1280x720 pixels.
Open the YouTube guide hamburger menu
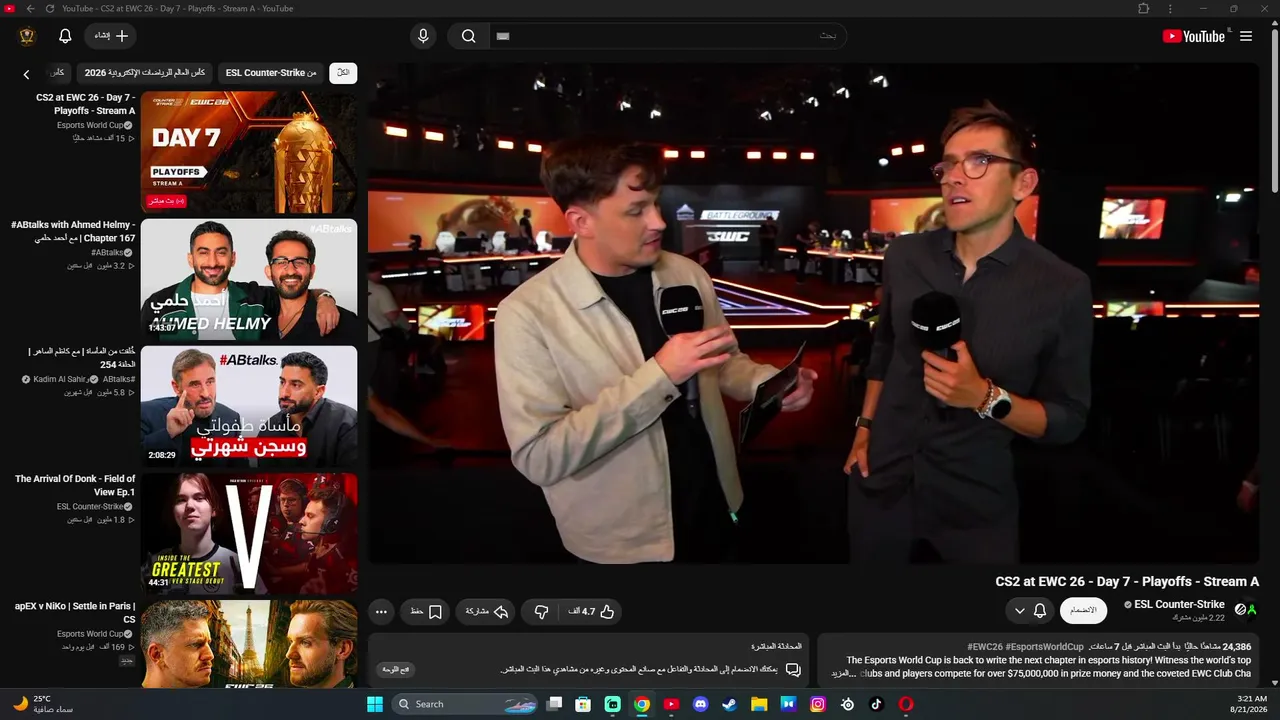click(1246, 36)
